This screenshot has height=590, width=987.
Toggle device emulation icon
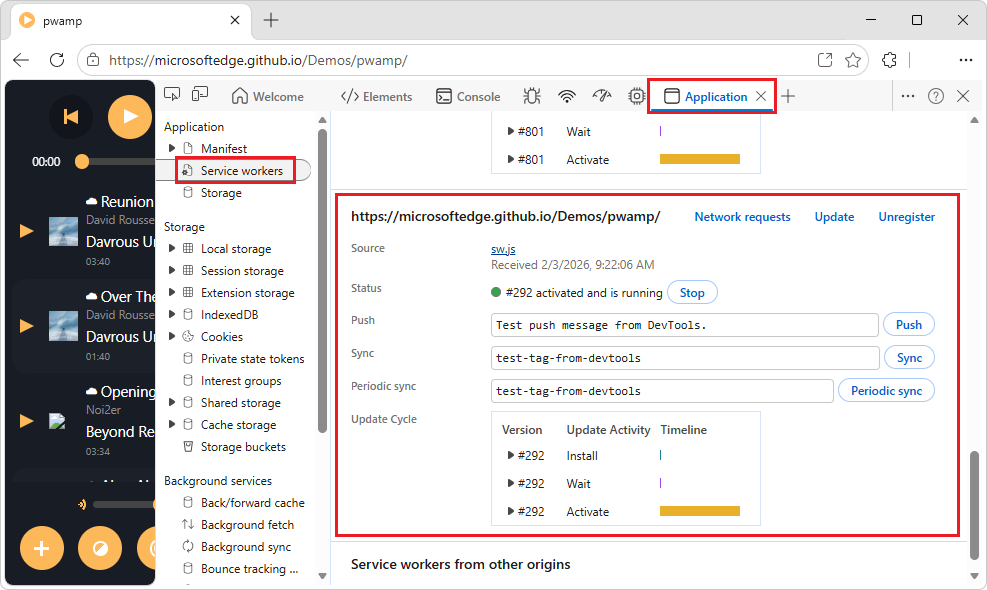point(200,95)
